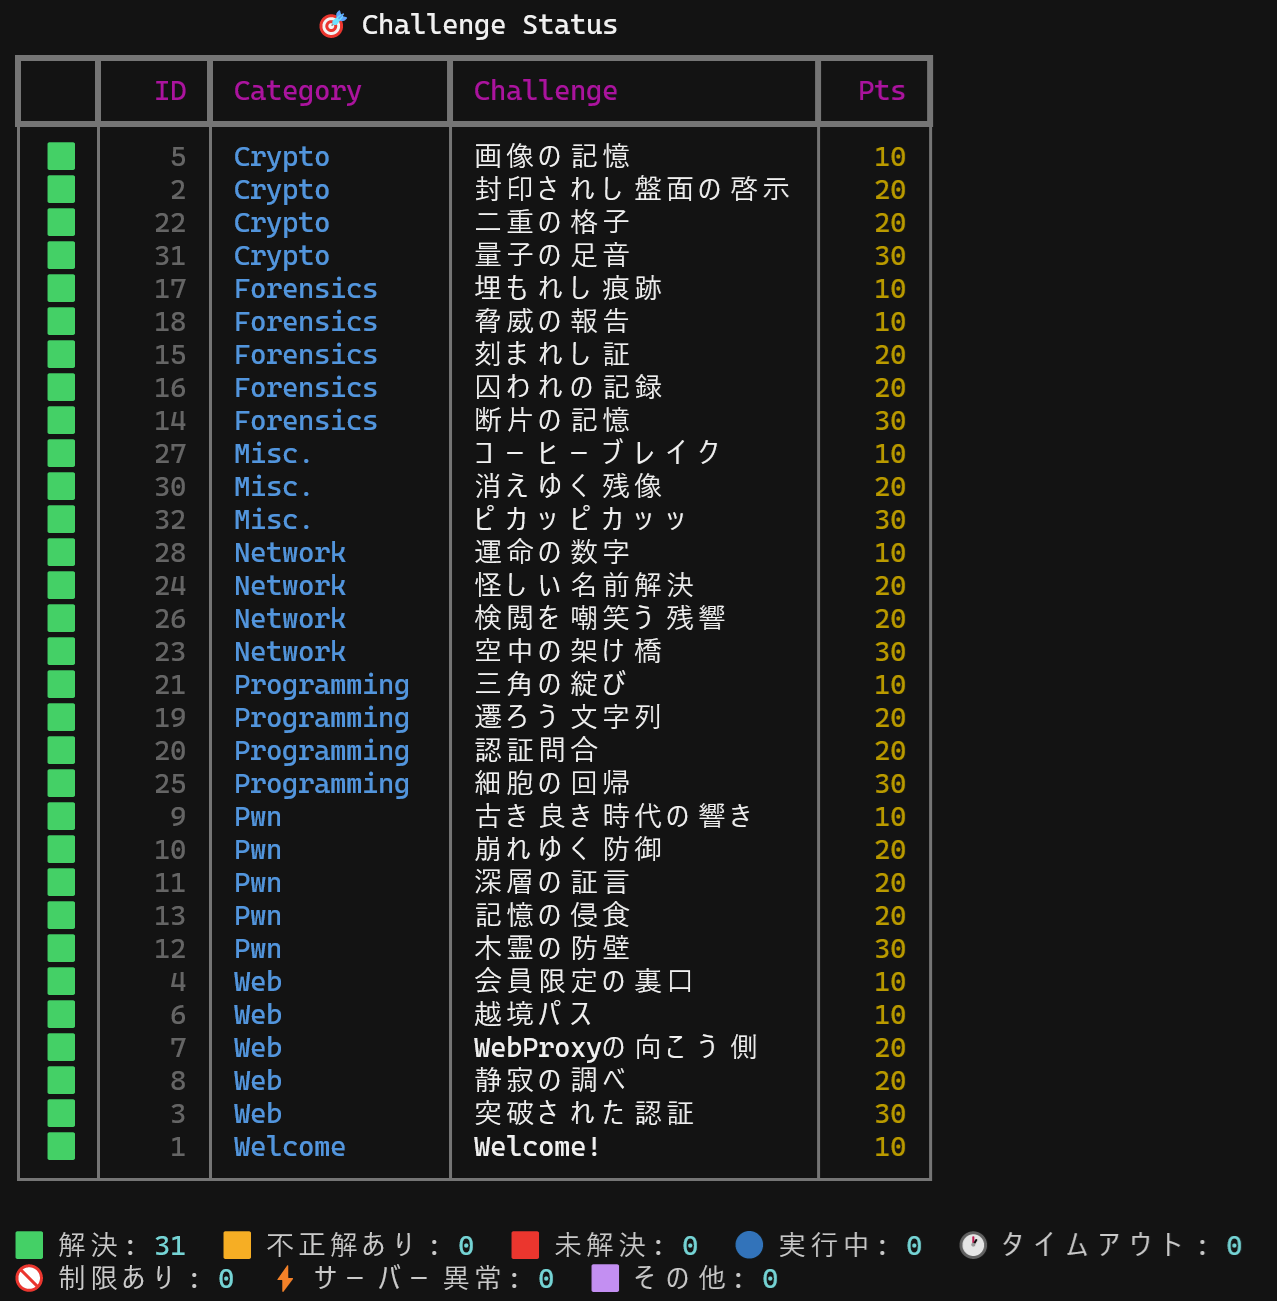The width and height of the screenshot is (1277, 1301).
Task: Click Web category in ID 3 row
Action: tap(258, 1113)
